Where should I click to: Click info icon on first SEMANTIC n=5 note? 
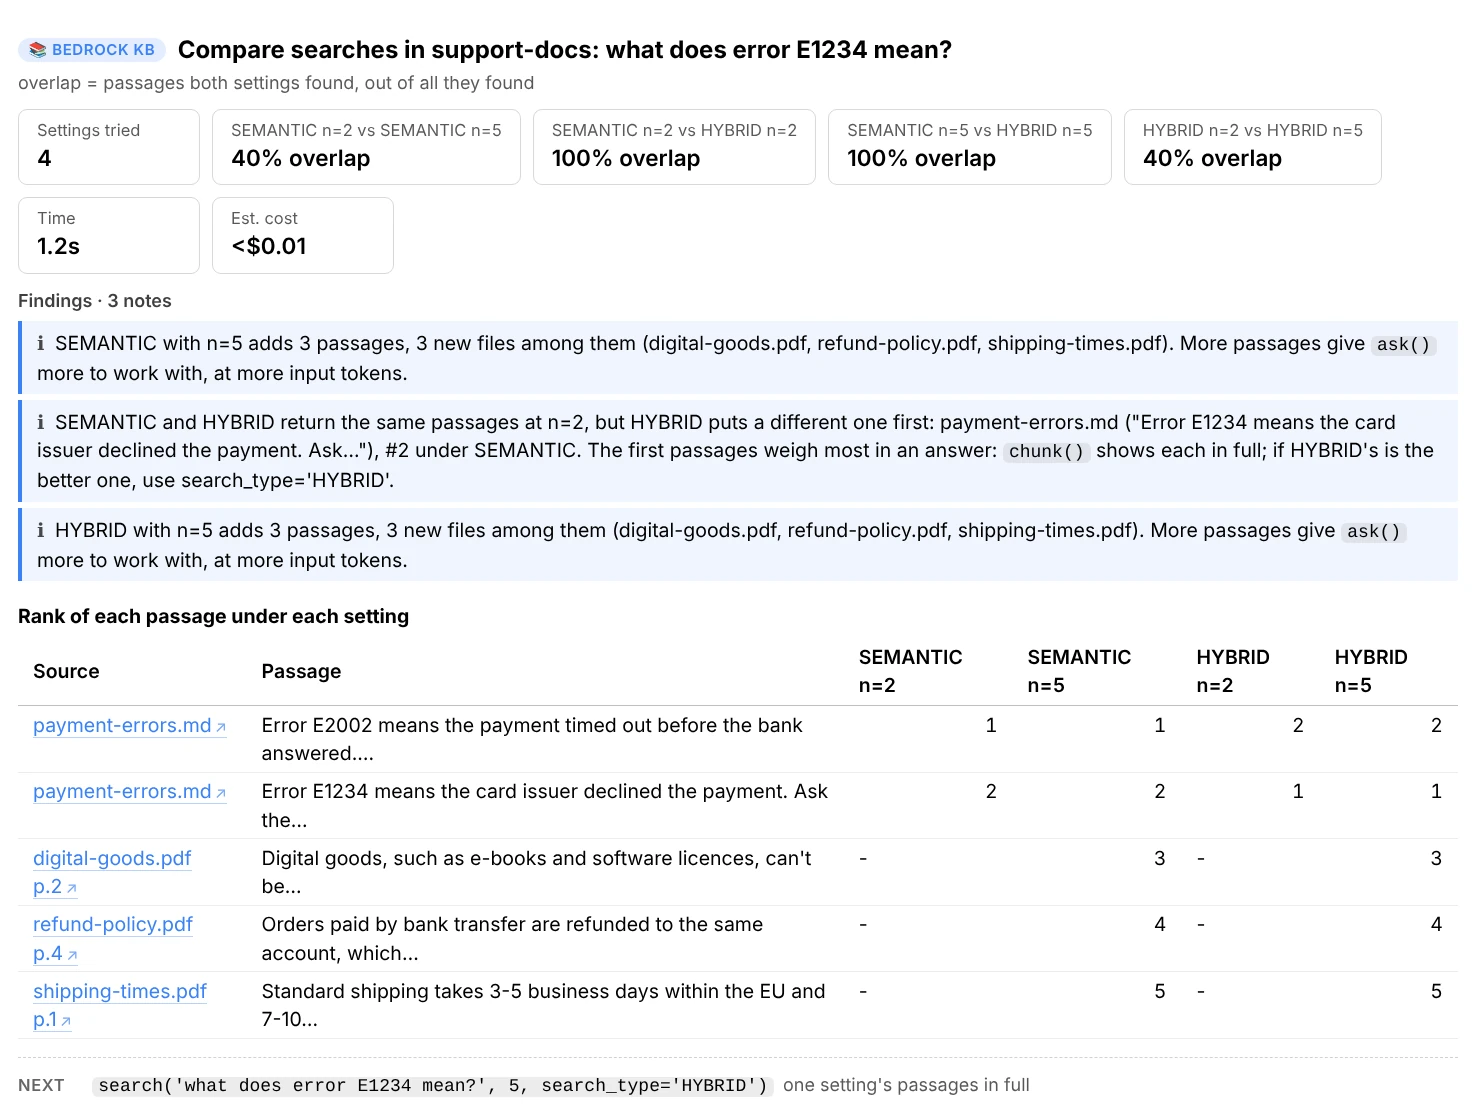41,344
